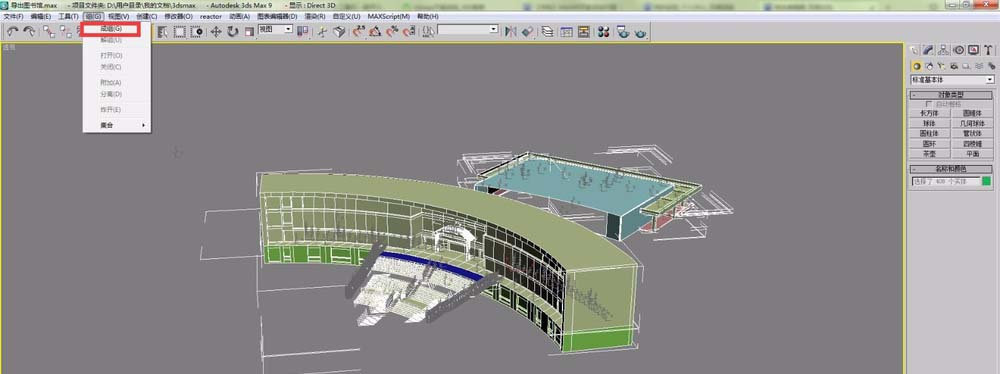Open the reference coordinate system dropdown

click(275, 29)
